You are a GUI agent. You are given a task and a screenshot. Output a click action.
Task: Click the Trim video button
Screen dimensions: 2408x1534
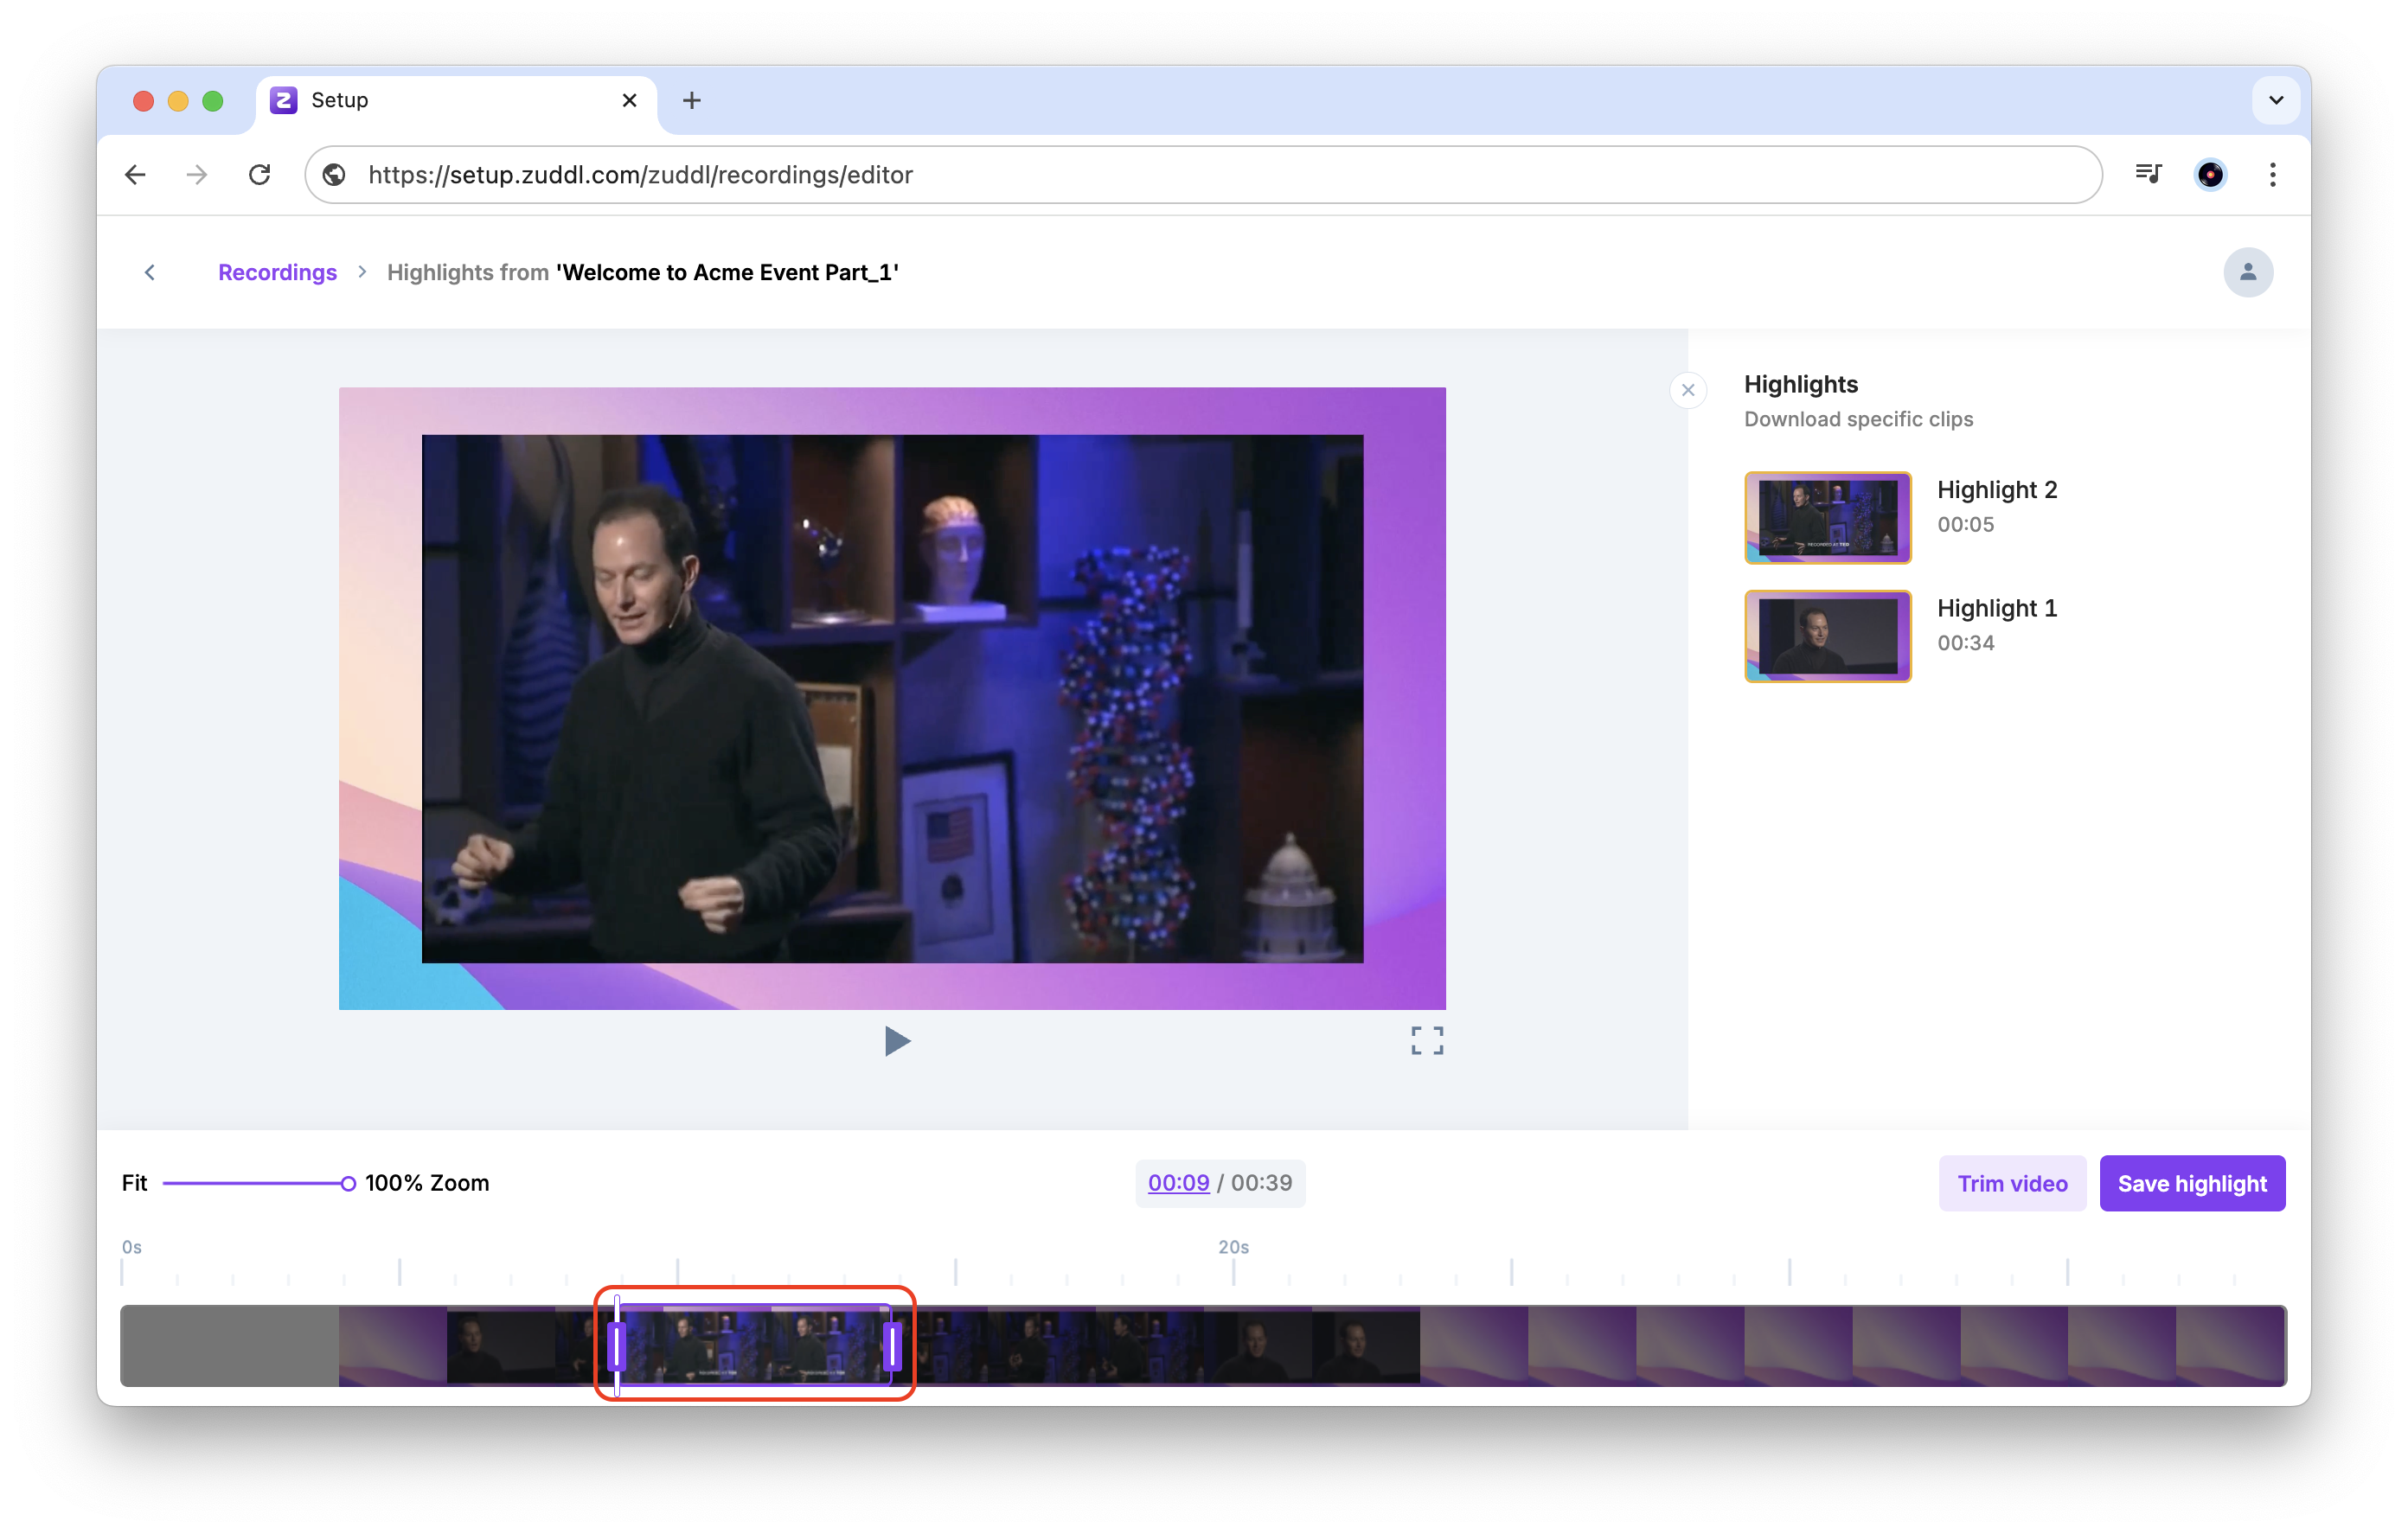point(2011,1183)
